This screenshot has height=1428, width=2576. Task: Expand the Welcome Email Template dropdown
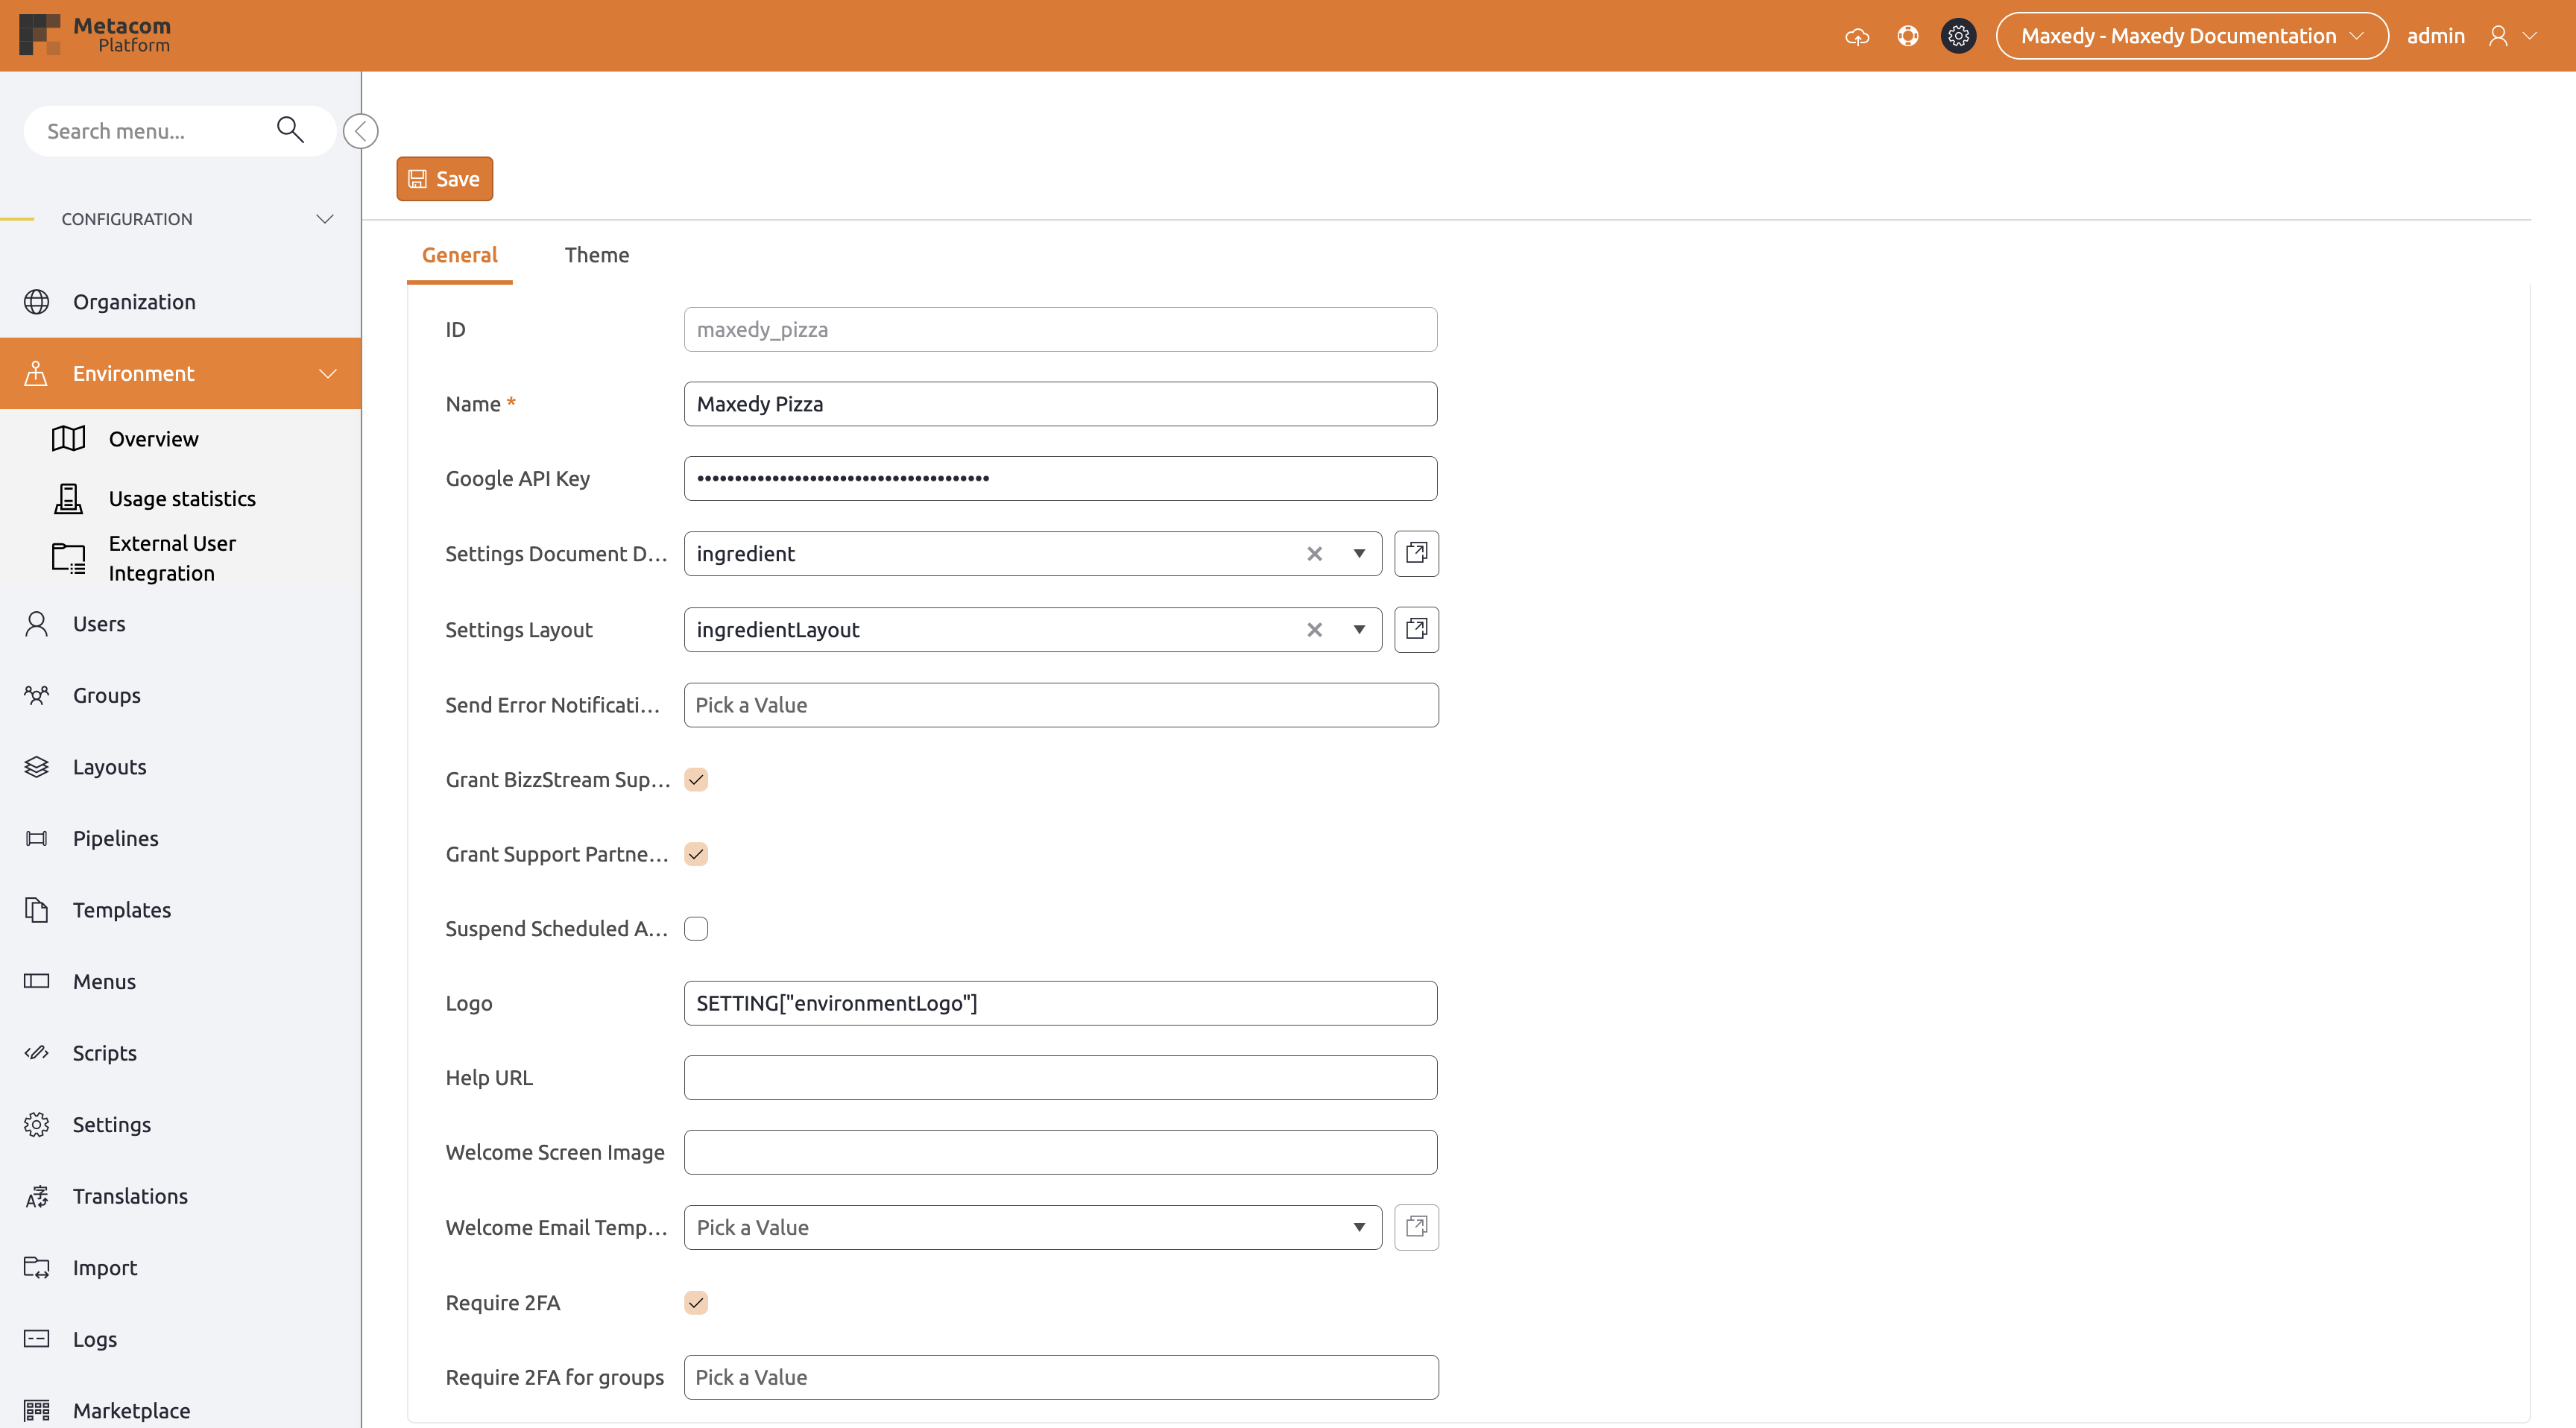[1359, 1227]
